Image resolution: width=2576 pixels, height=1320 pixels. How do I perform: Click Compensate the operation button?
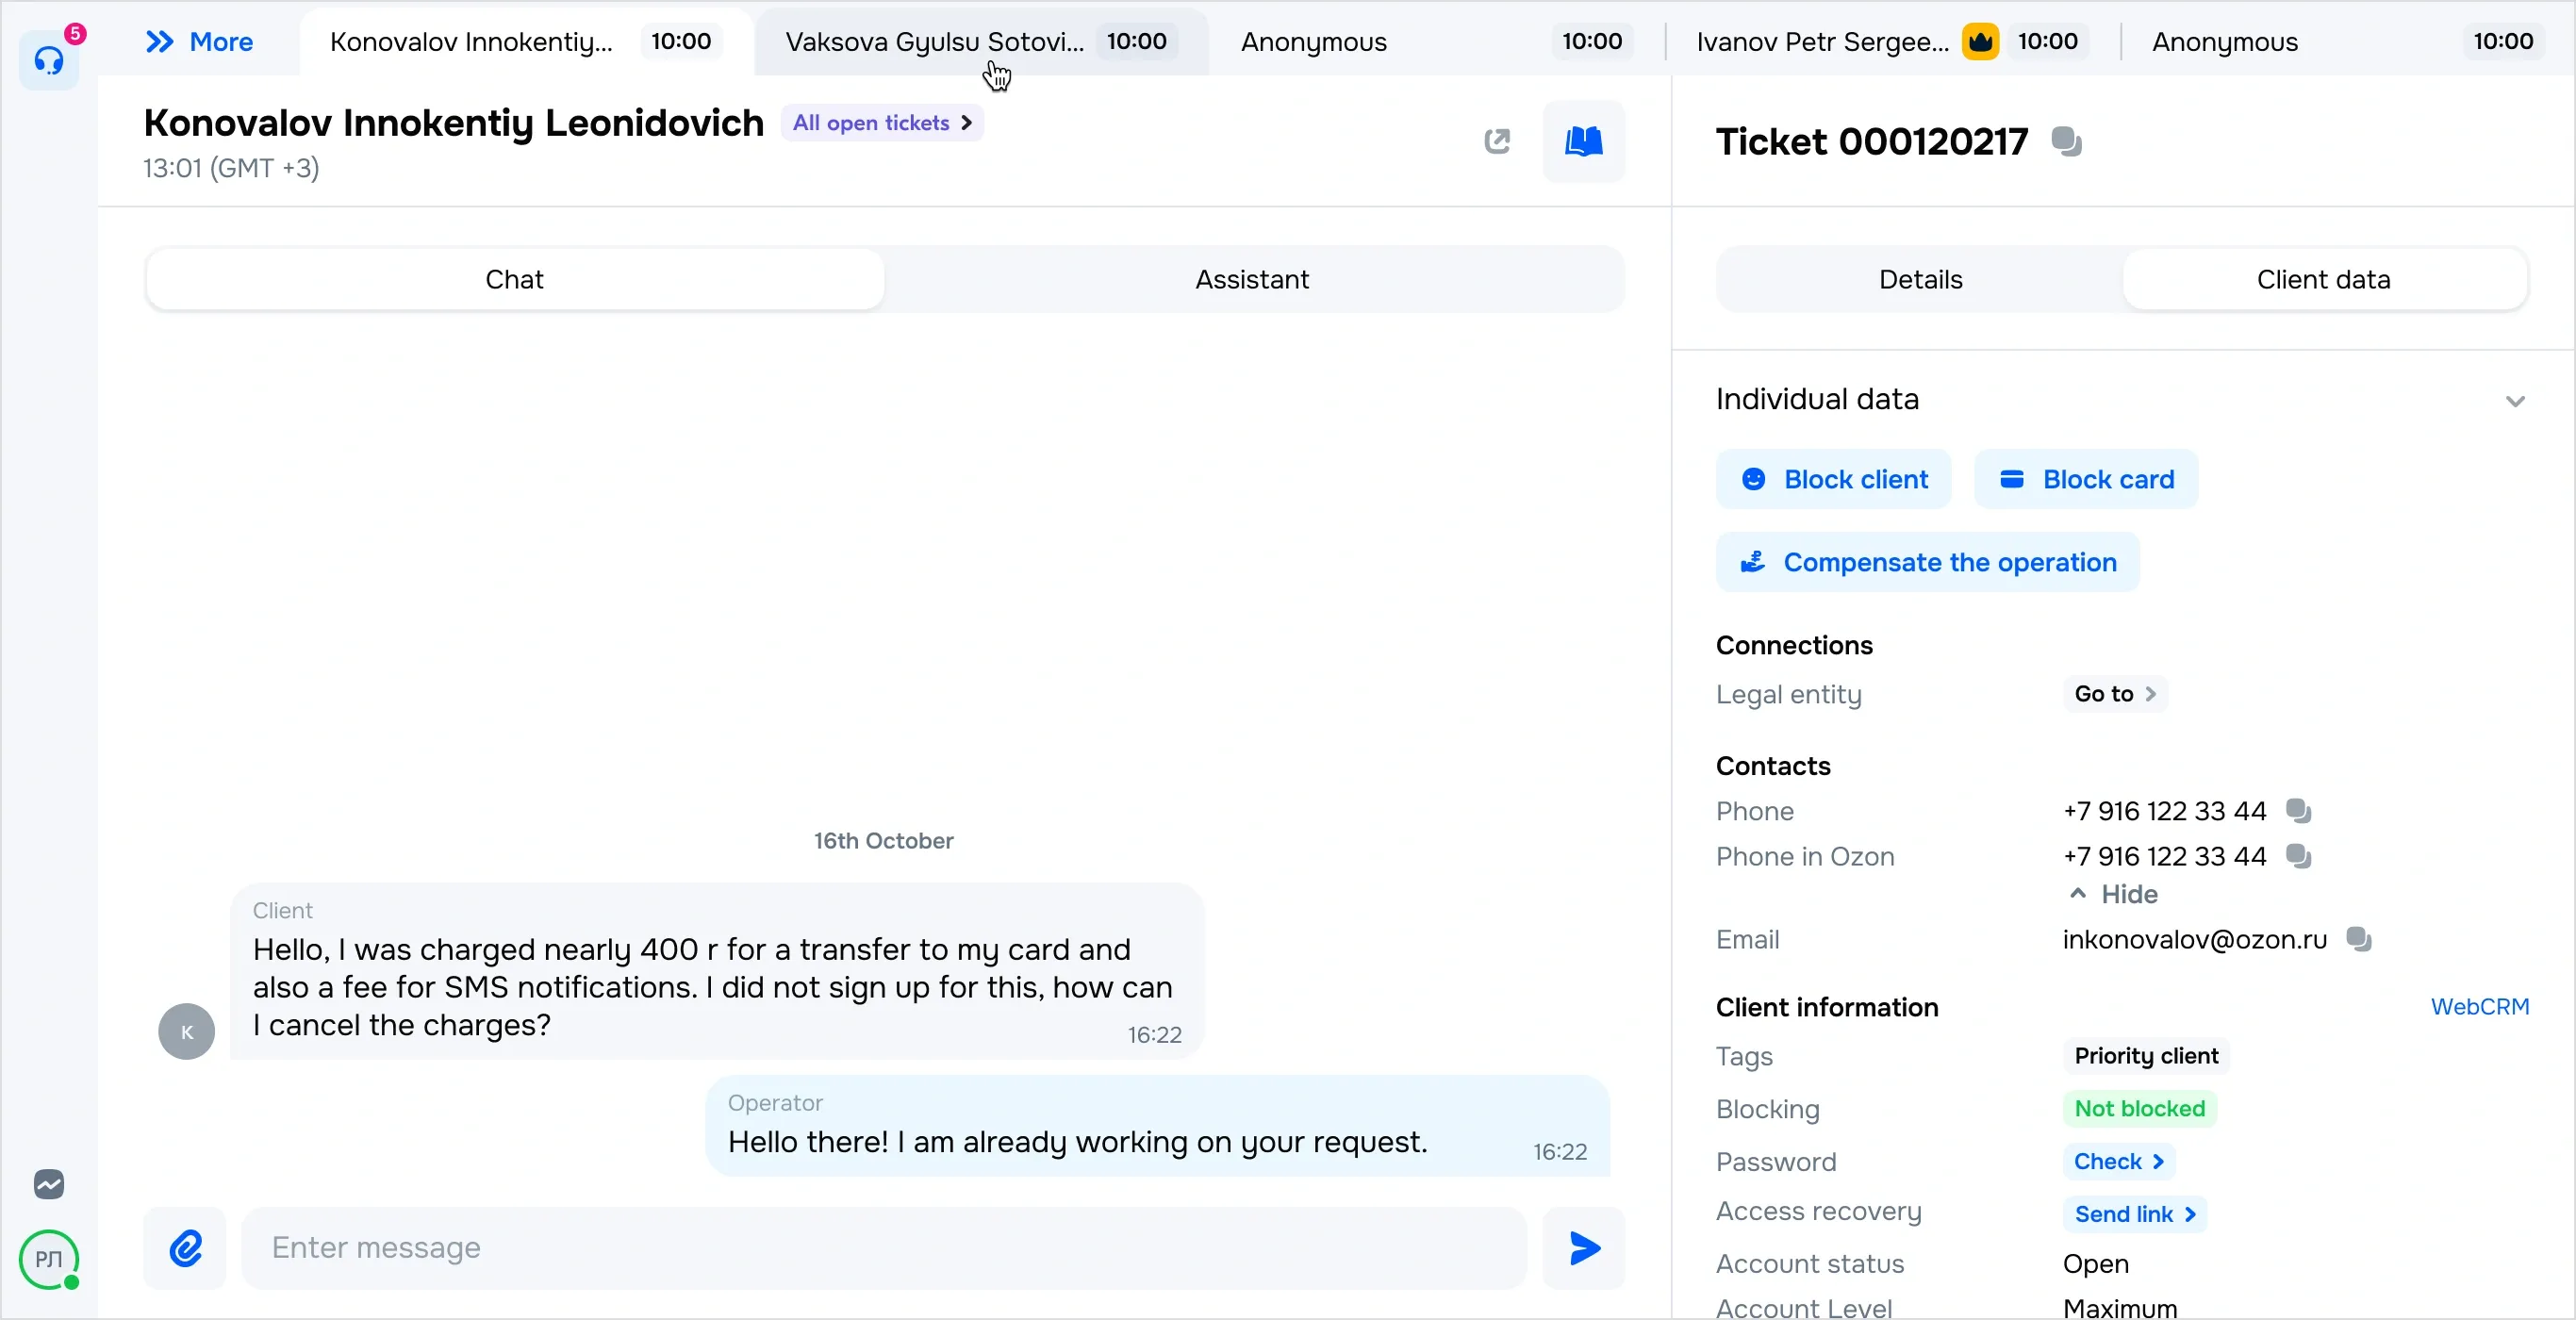click(x=1927, y=563)
